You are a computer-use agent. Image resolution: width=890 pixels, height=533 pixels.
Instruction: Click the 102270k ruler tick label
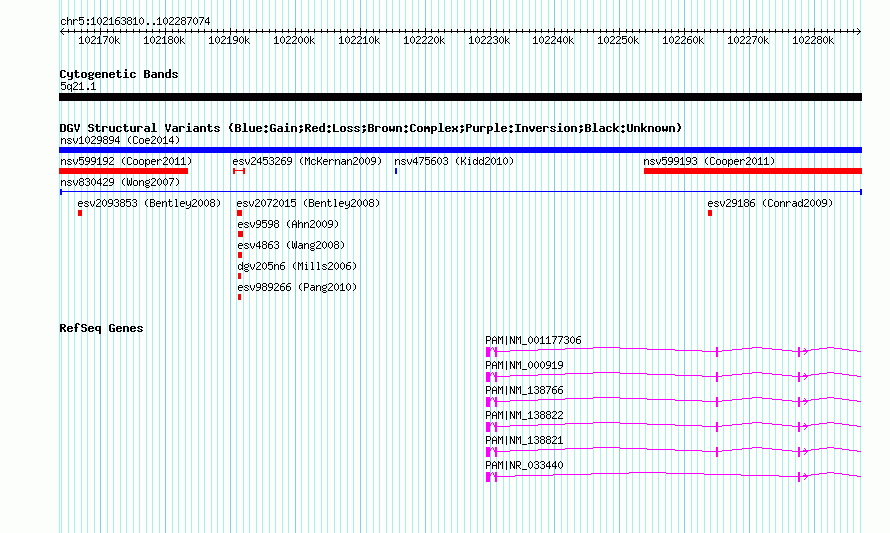748,40
